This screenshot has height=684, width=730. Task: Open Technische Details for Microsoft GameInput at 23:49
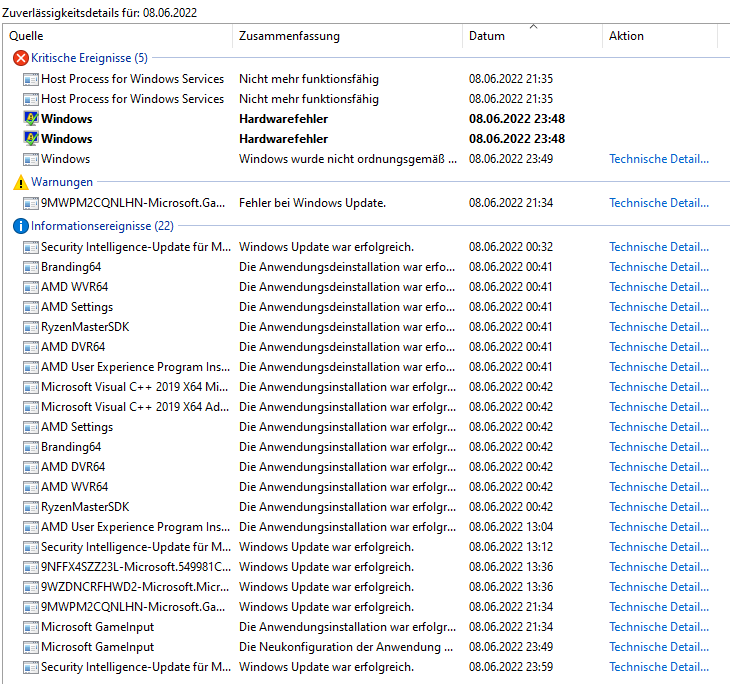(x=659, y=648)
